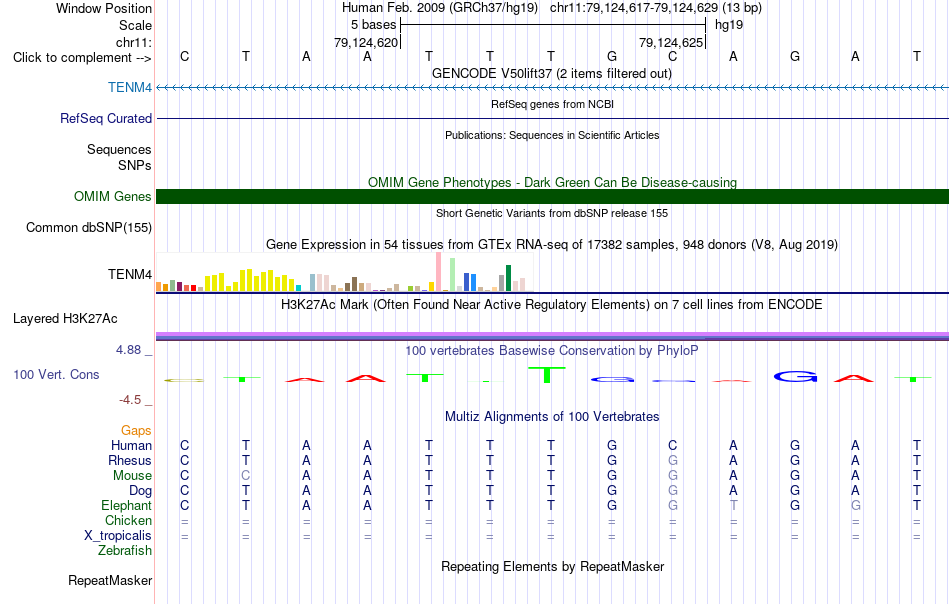Click the OMIM Genes dark green bar
Image resolution: width=950 pixels, height=604 pixels.
552,196
